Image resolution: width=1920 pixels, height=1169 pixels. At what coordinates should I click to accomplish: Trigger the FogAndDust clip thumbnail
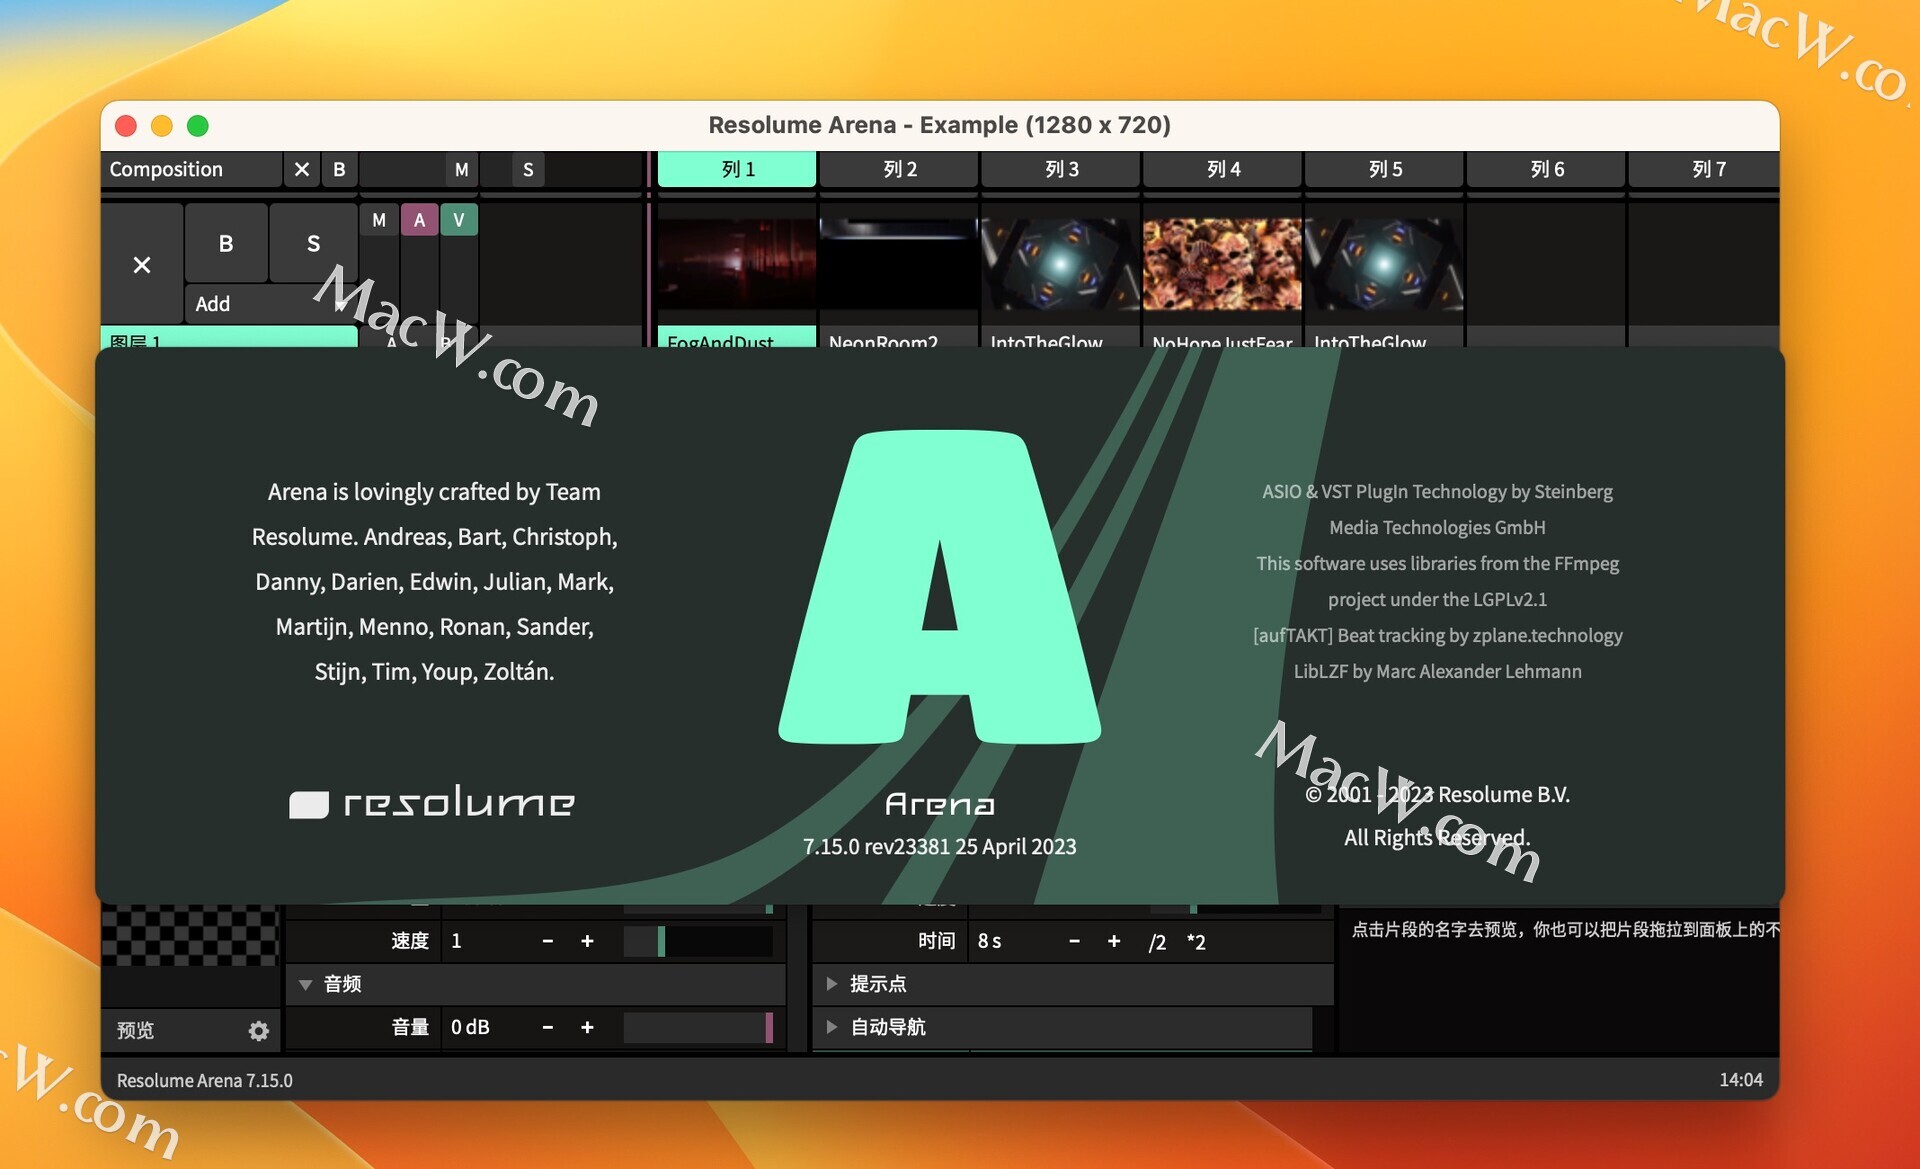(737, 264)
